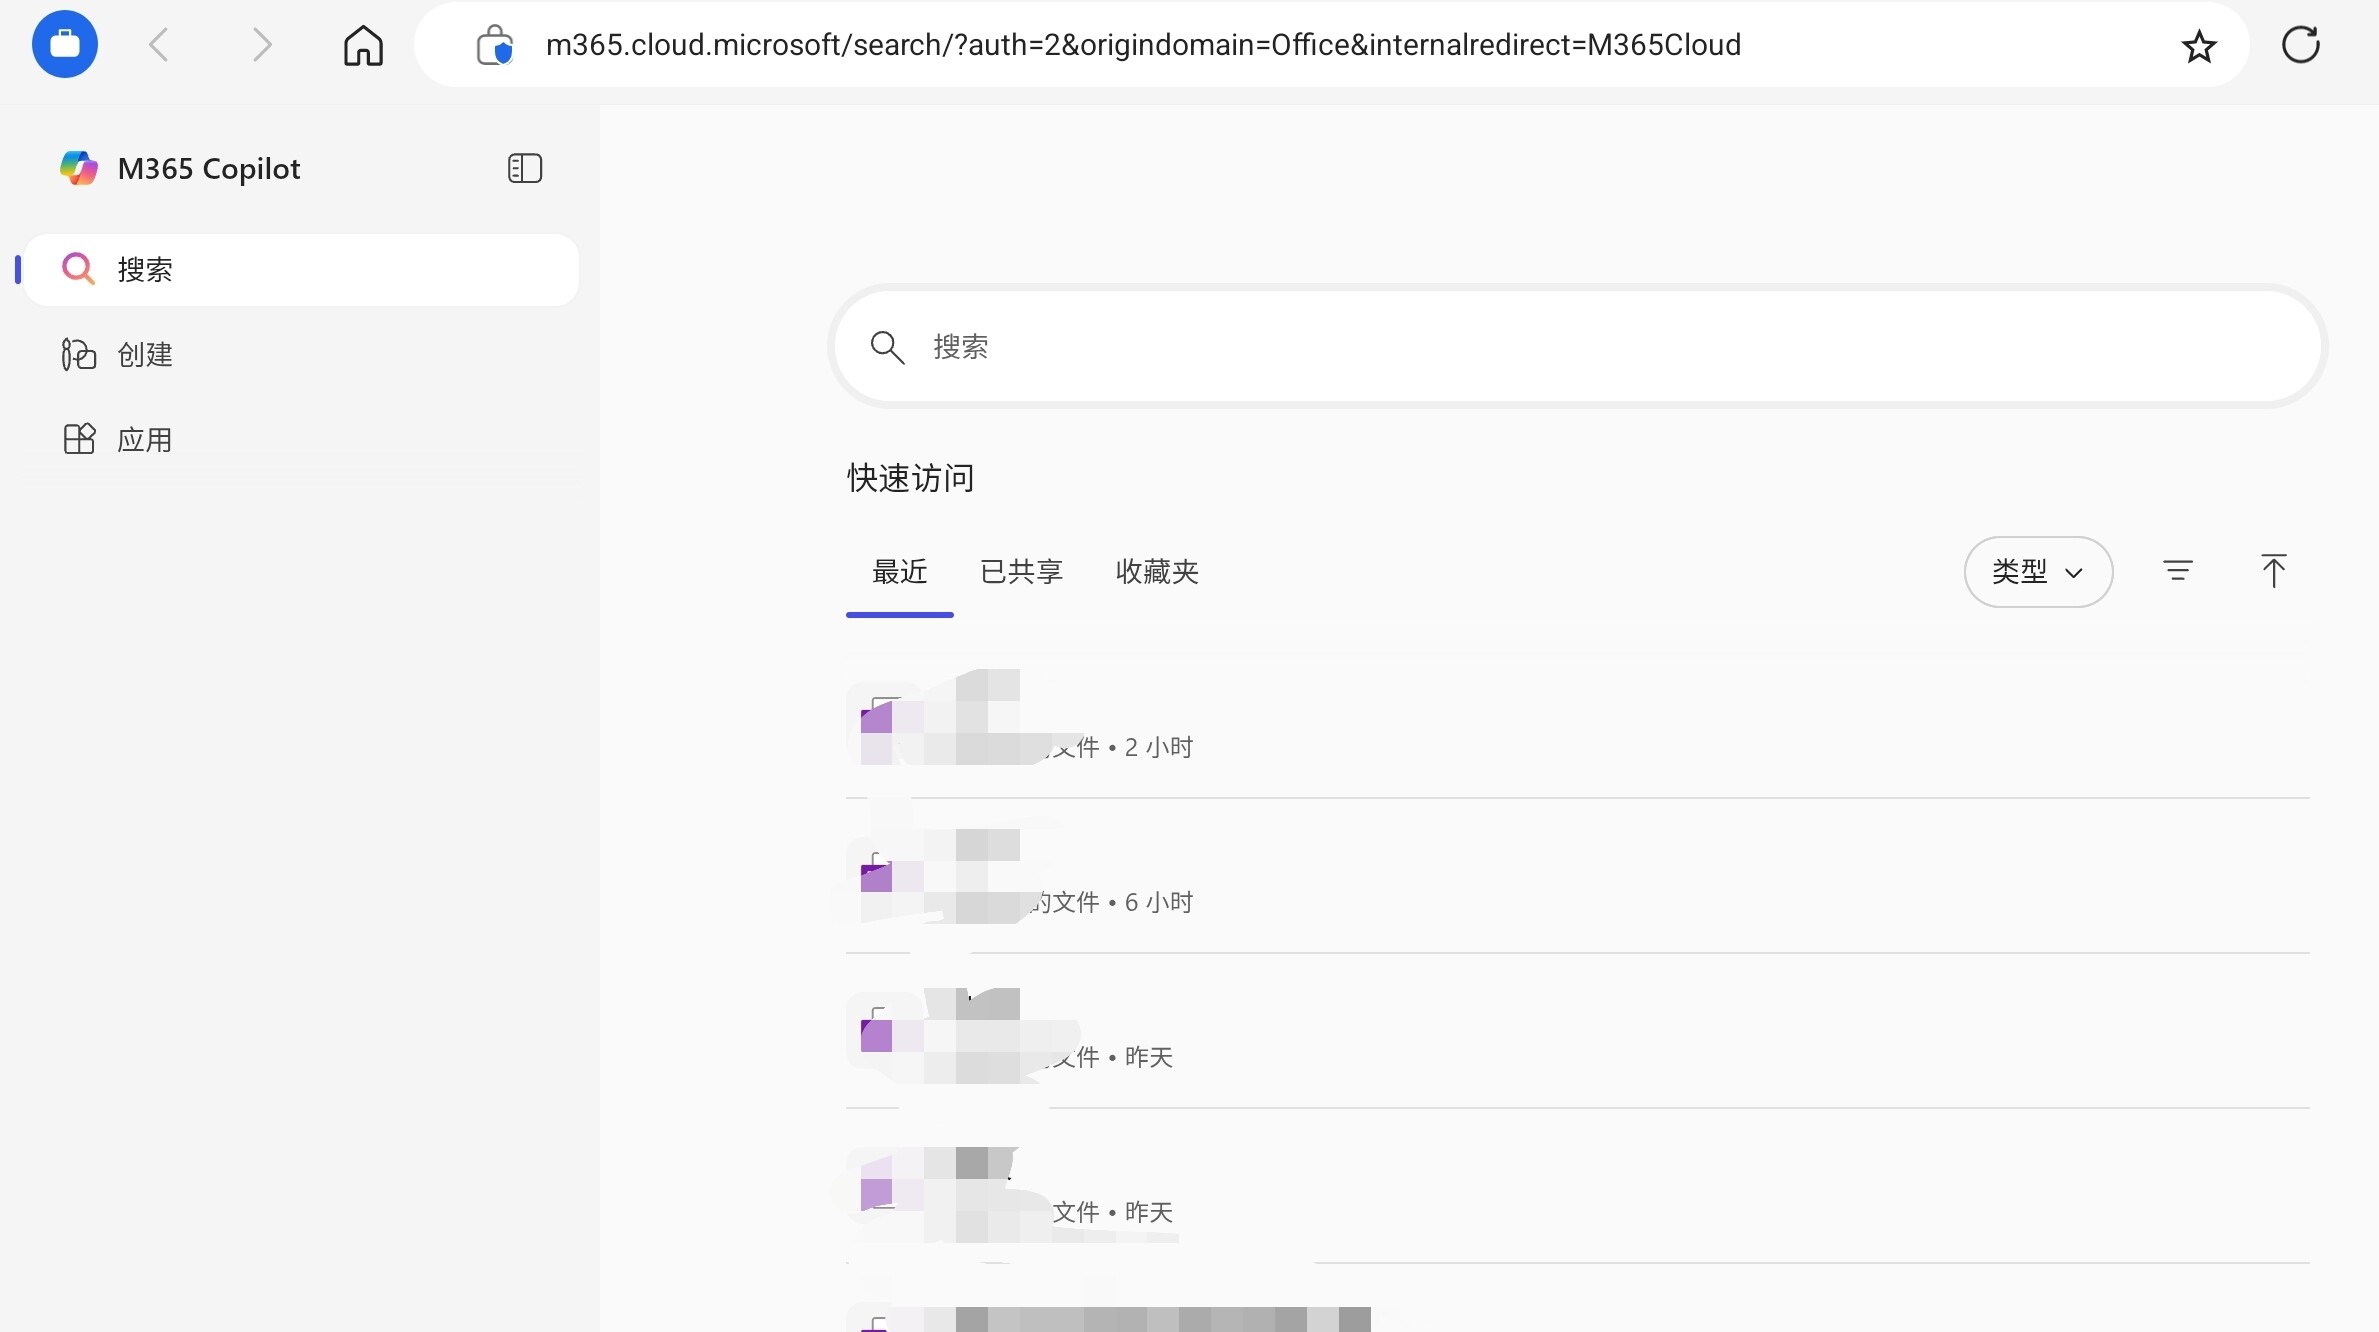Click the site security lock icon
Image resolution: width=2379 pixels, height=1332 pixels.
(494, 46)
